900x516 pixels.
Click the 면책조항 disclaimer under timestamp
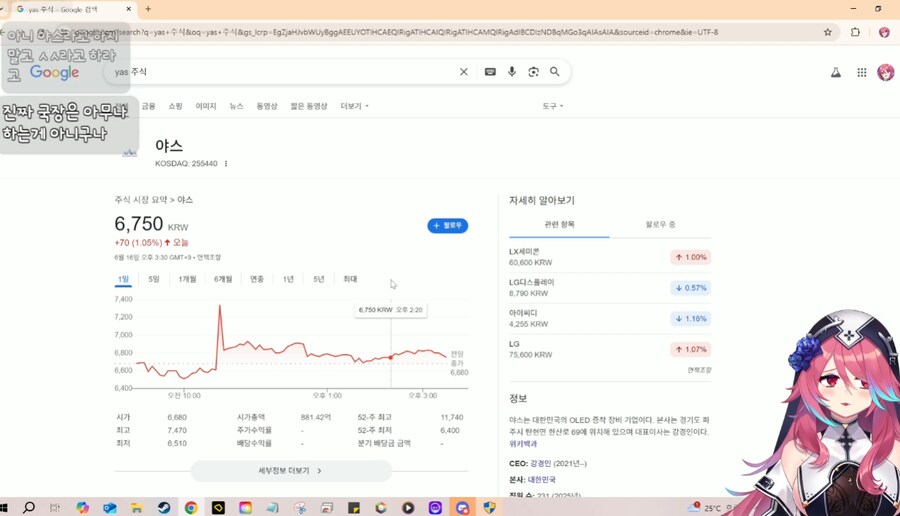(209, 258)
